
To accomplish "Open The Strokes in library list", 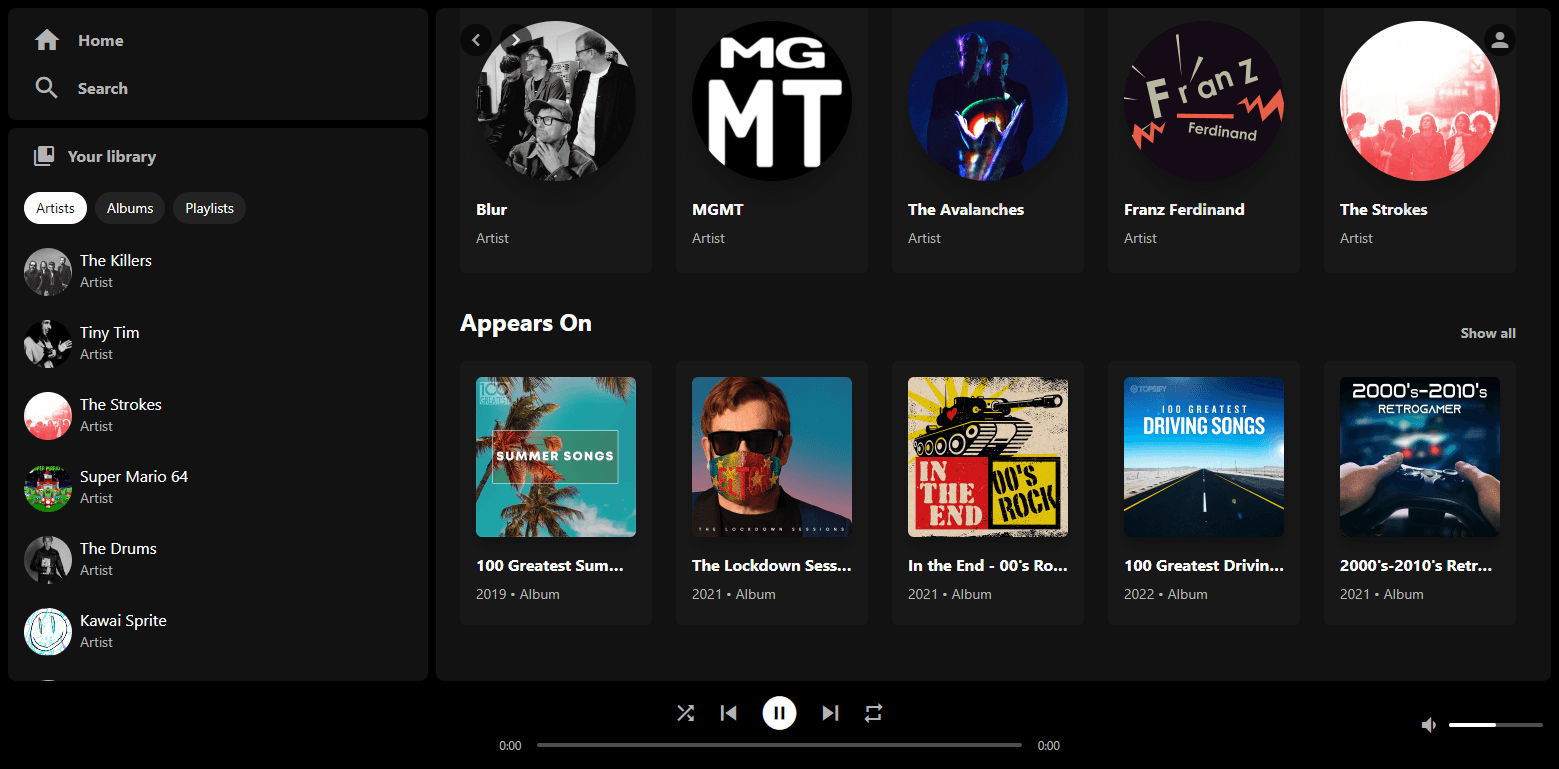I will coord(218,416).
